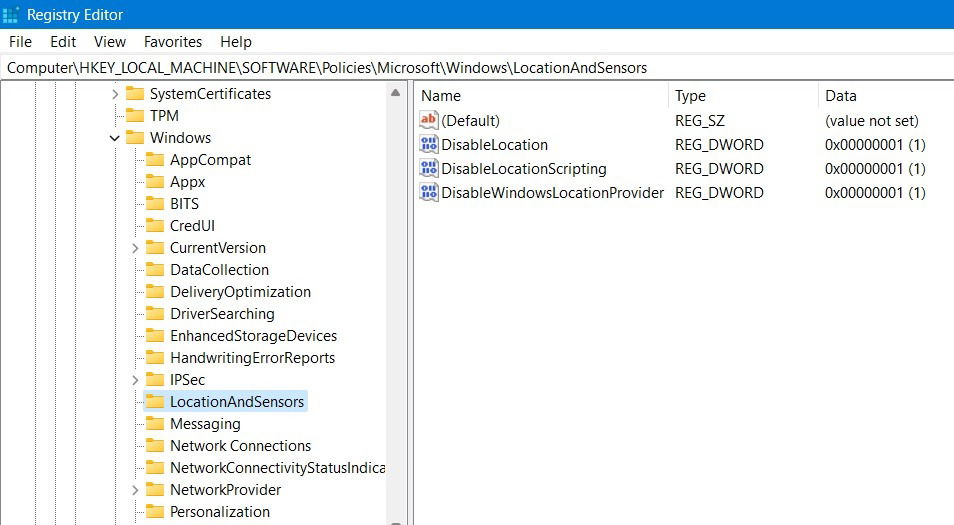Click the registry path address bar
Viewport: 954px width, 525px height.
tap(477, 68)
